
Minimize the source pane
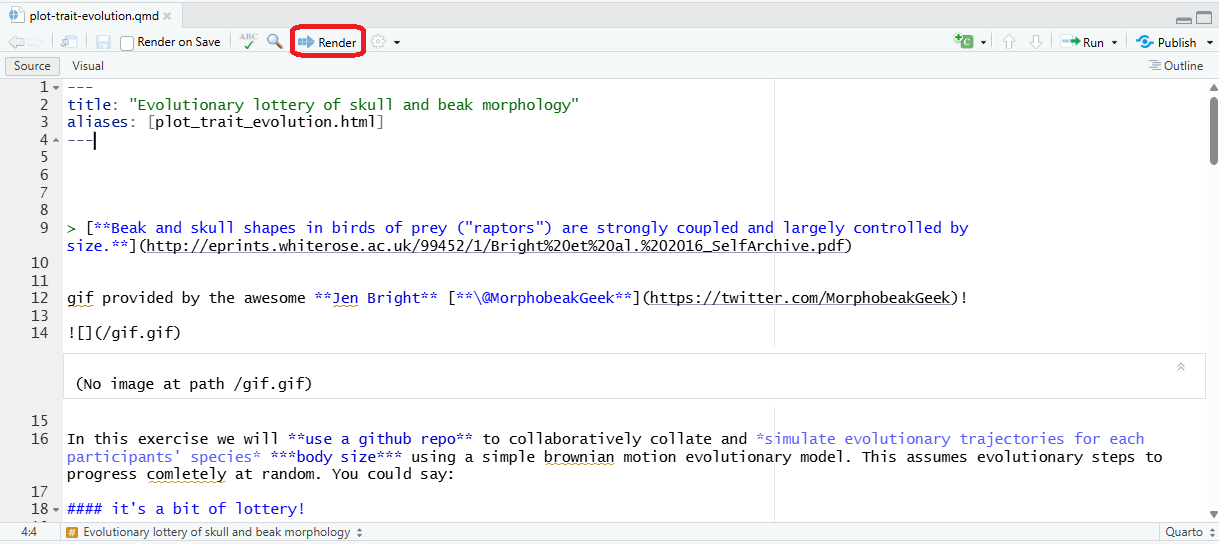[x=1185, y=18]
